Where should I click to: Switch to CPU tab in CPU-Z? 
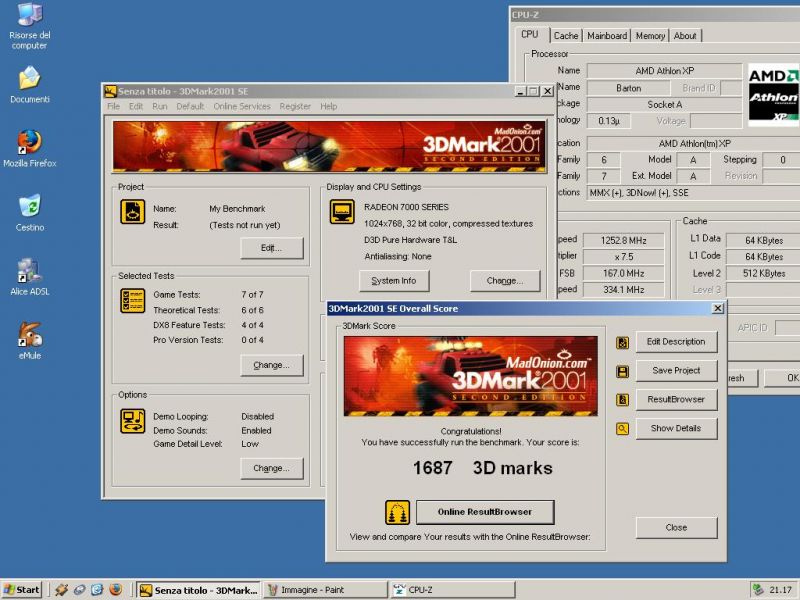(530, 34)
